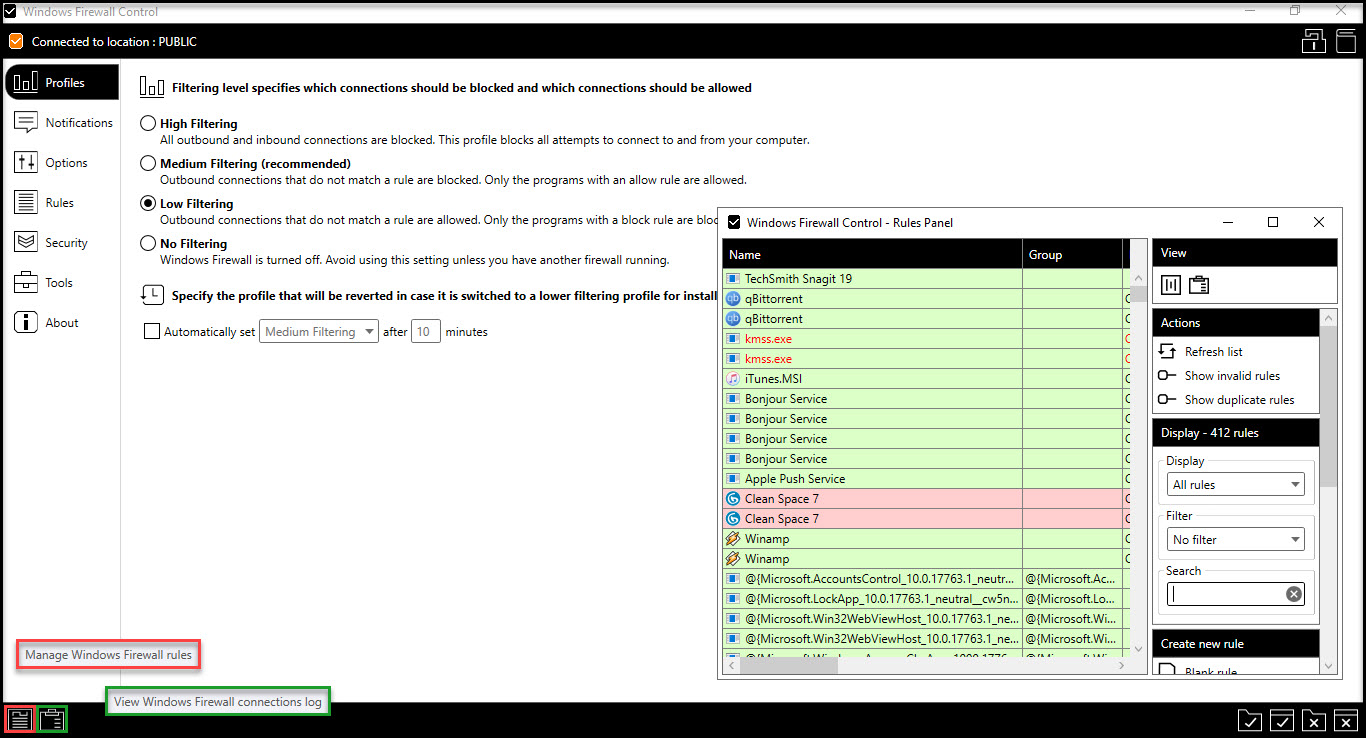Click the side panel vertical scrollbar thumb

tap(1328, 406)
